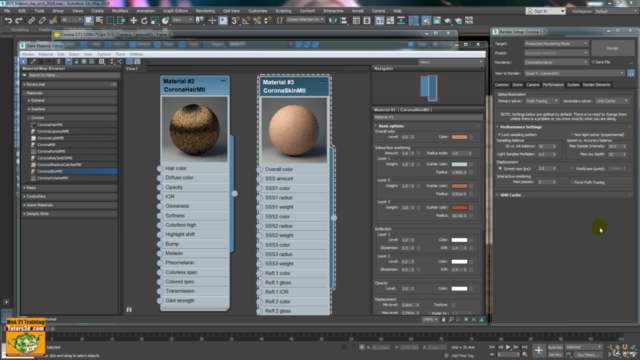Click the Layer 3 Scatter color swatch

tap(459, 208)
